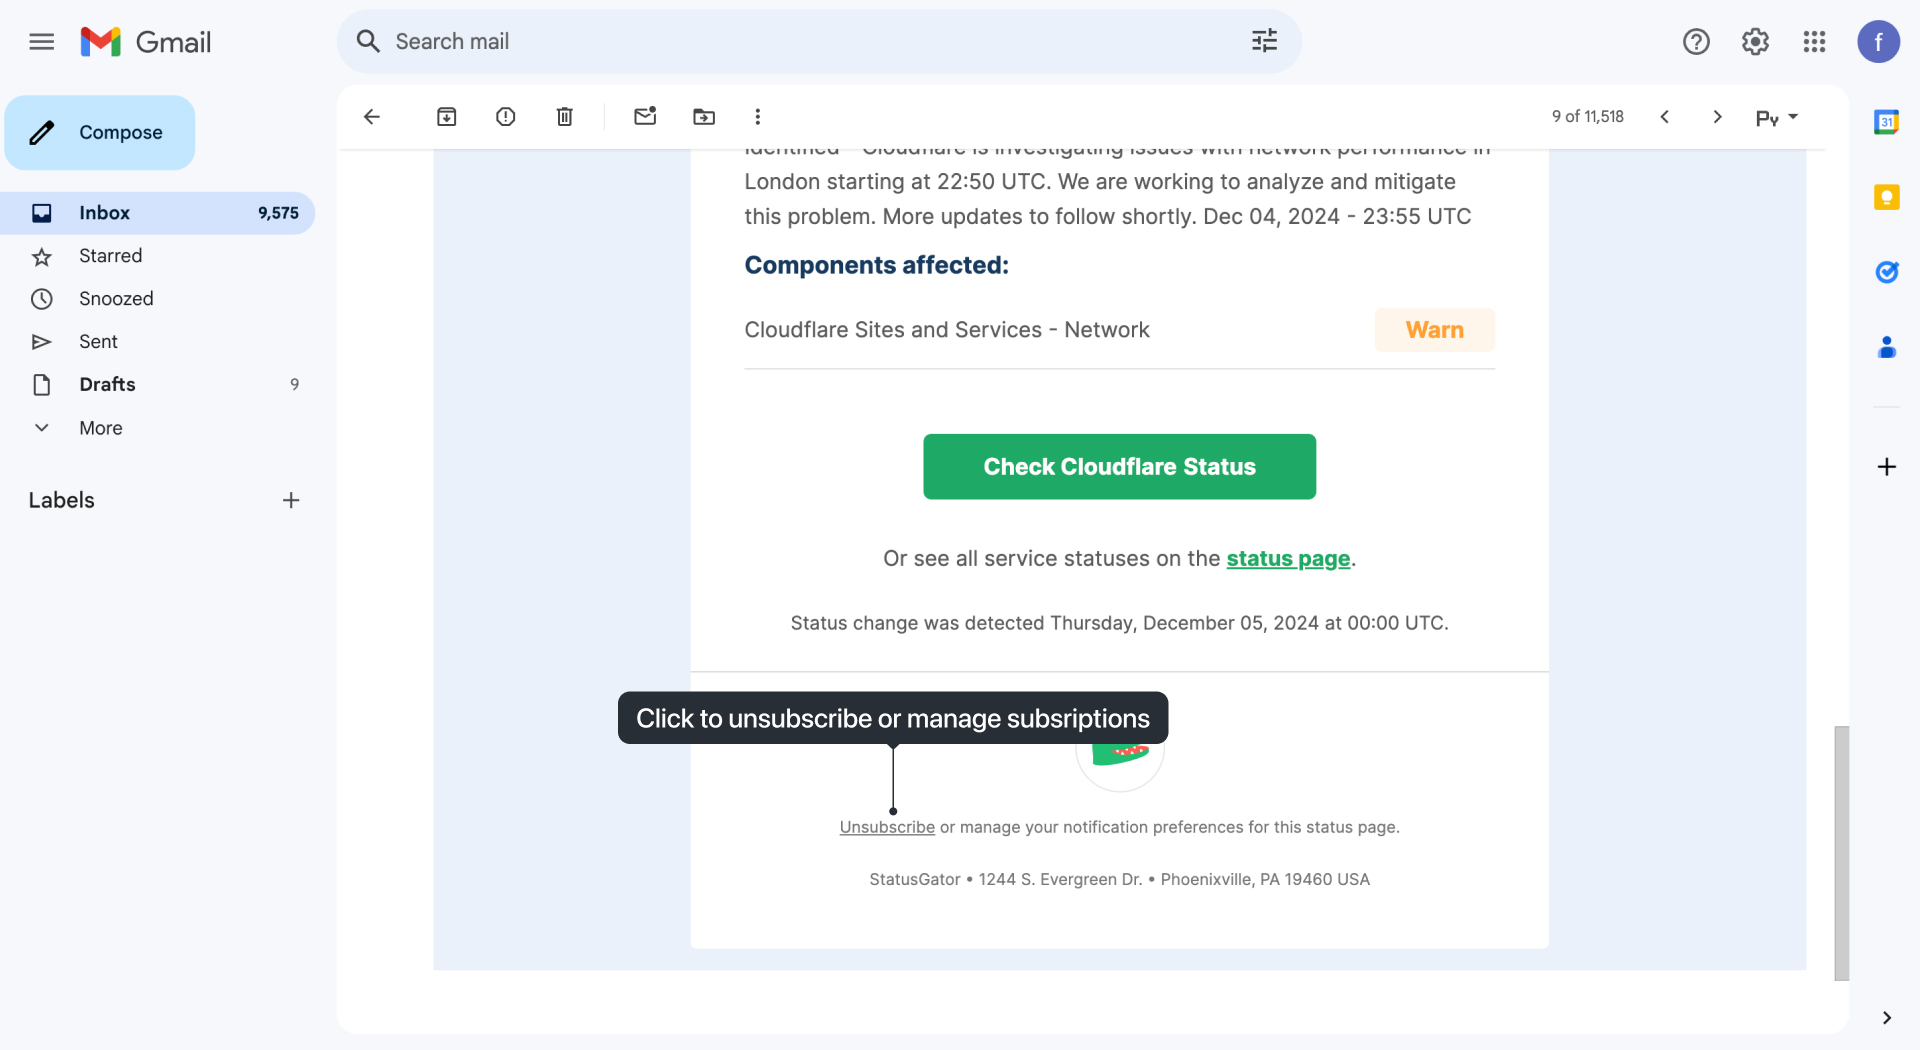Image resolution: width=1920 pixels, height=1050 pixels.
Task: Show search options filter icon
Action: 1264,41
